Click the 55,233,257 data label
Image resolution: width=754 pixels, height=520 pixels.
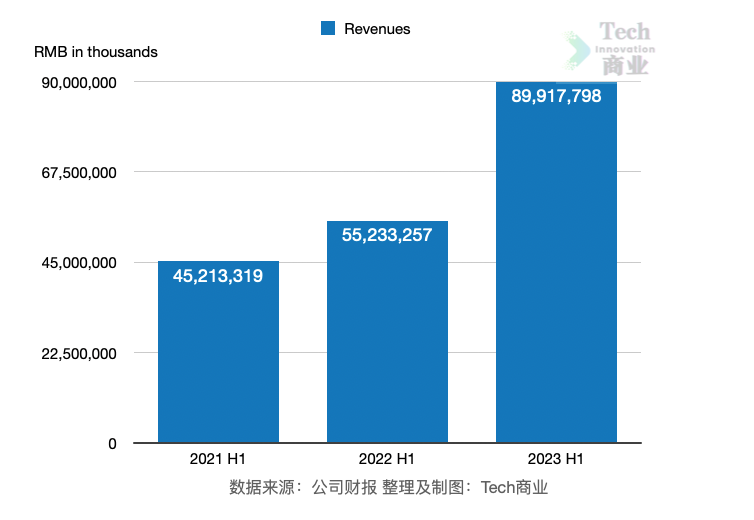(387, 236)
